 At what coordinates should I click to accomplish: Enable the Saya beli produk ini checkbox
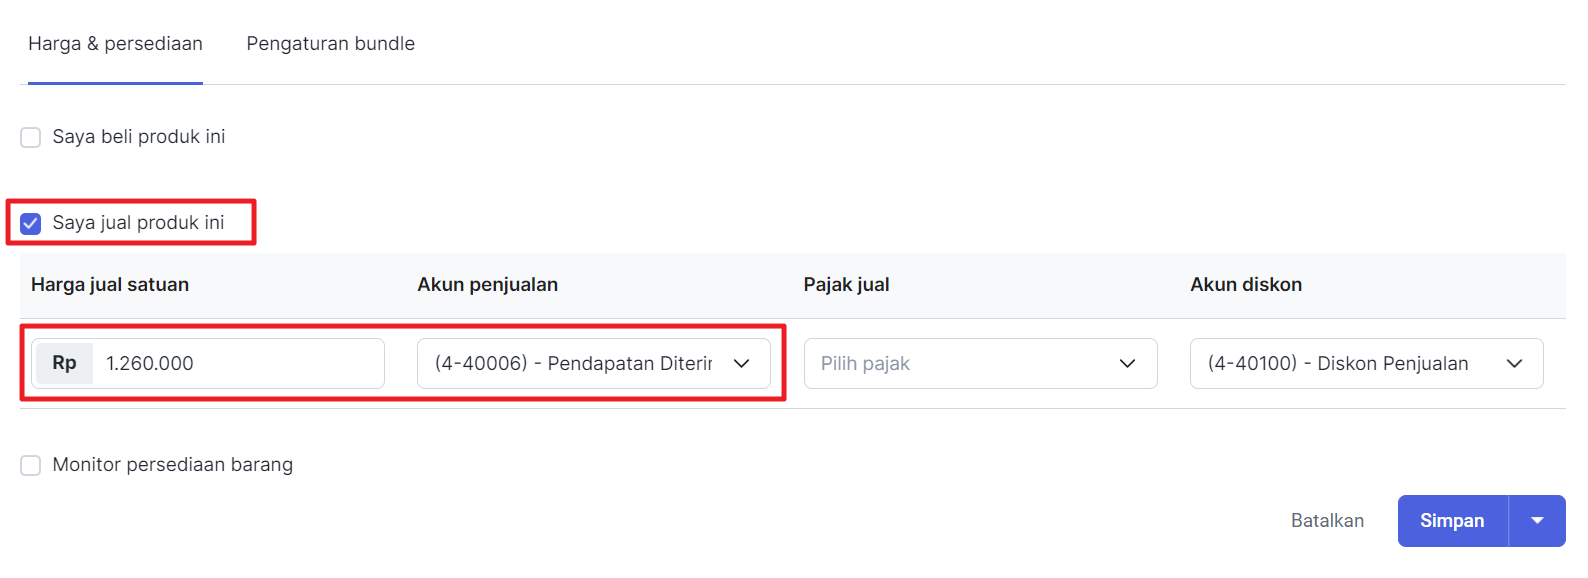[31, 137]
